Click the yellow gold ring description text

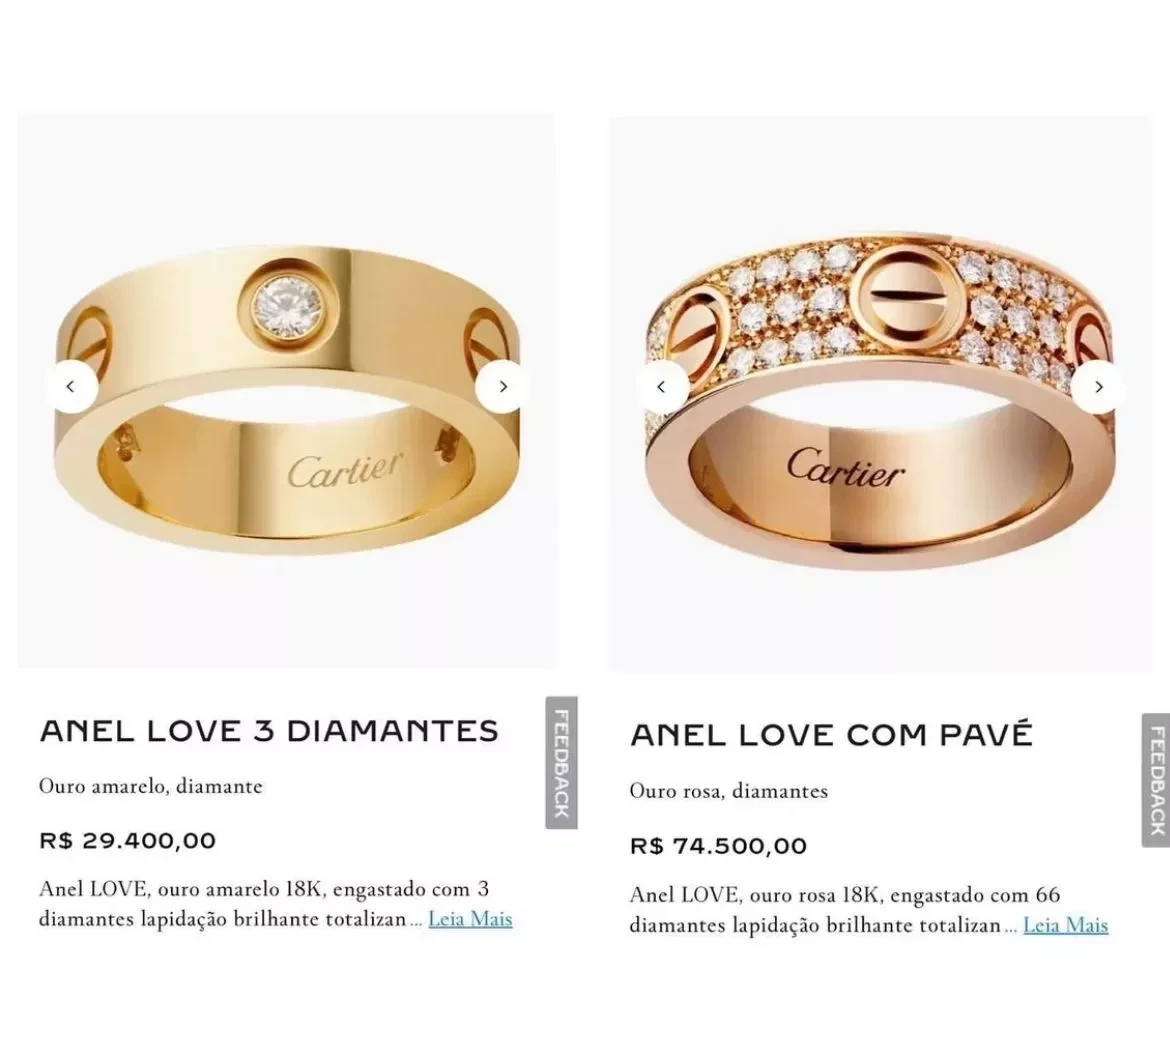[x=264, y=904]
